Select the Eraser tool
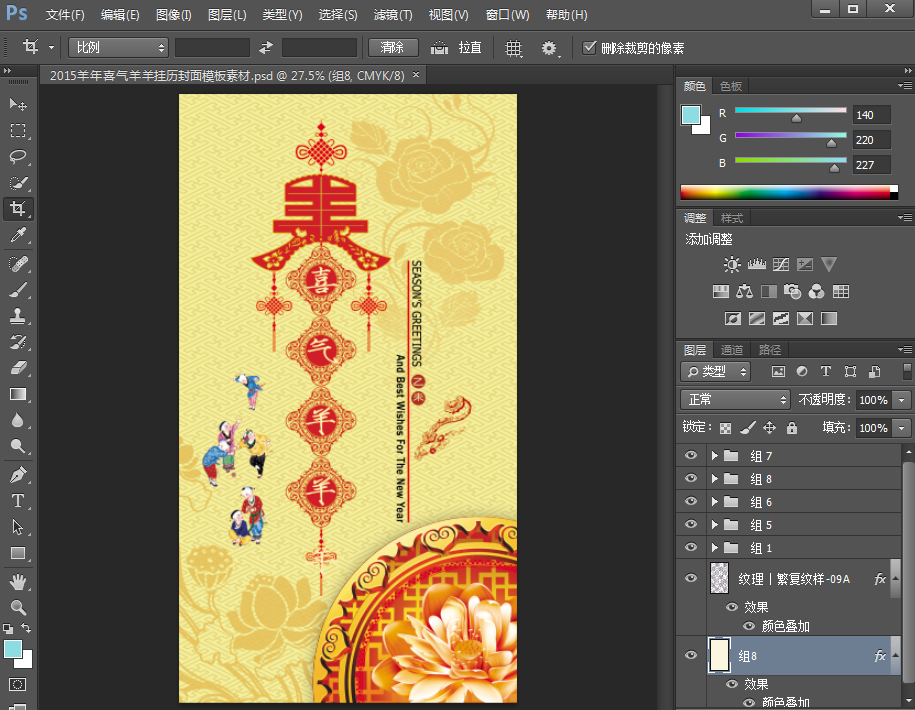This screenshot has height=710, width=915. (18, 368)
